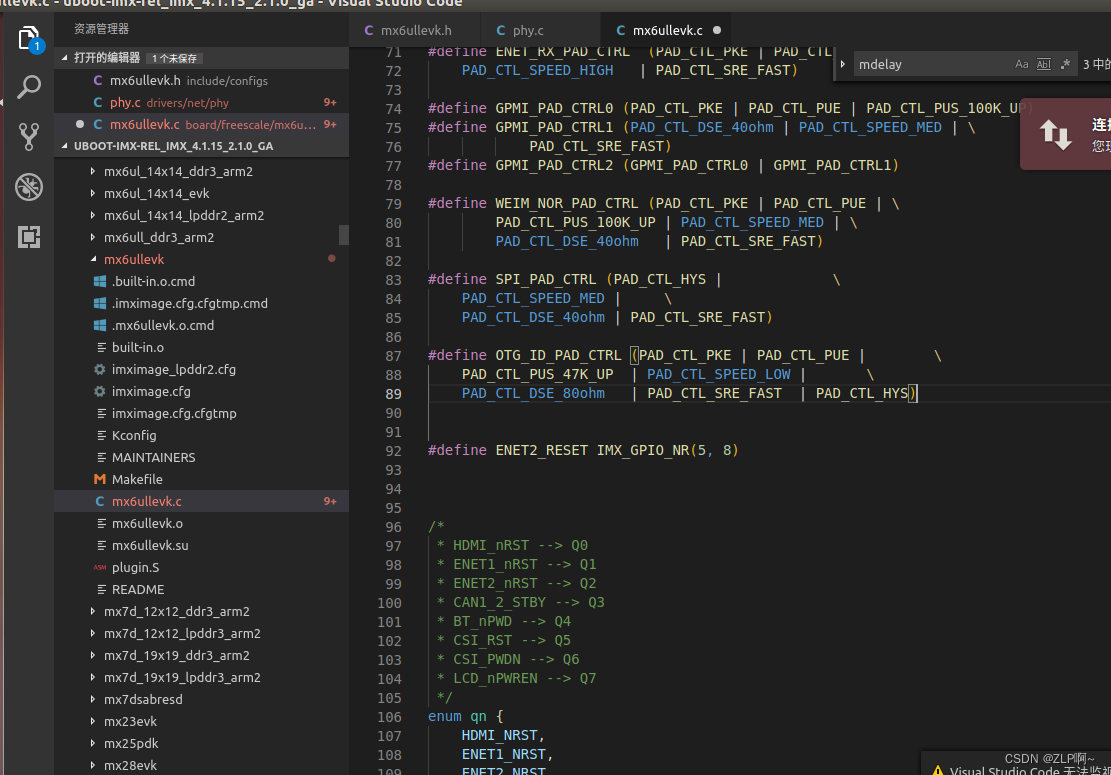Toggle Match Case in find widget
Viewport: 1111px width, 775px height.
tap(1022, 64)
